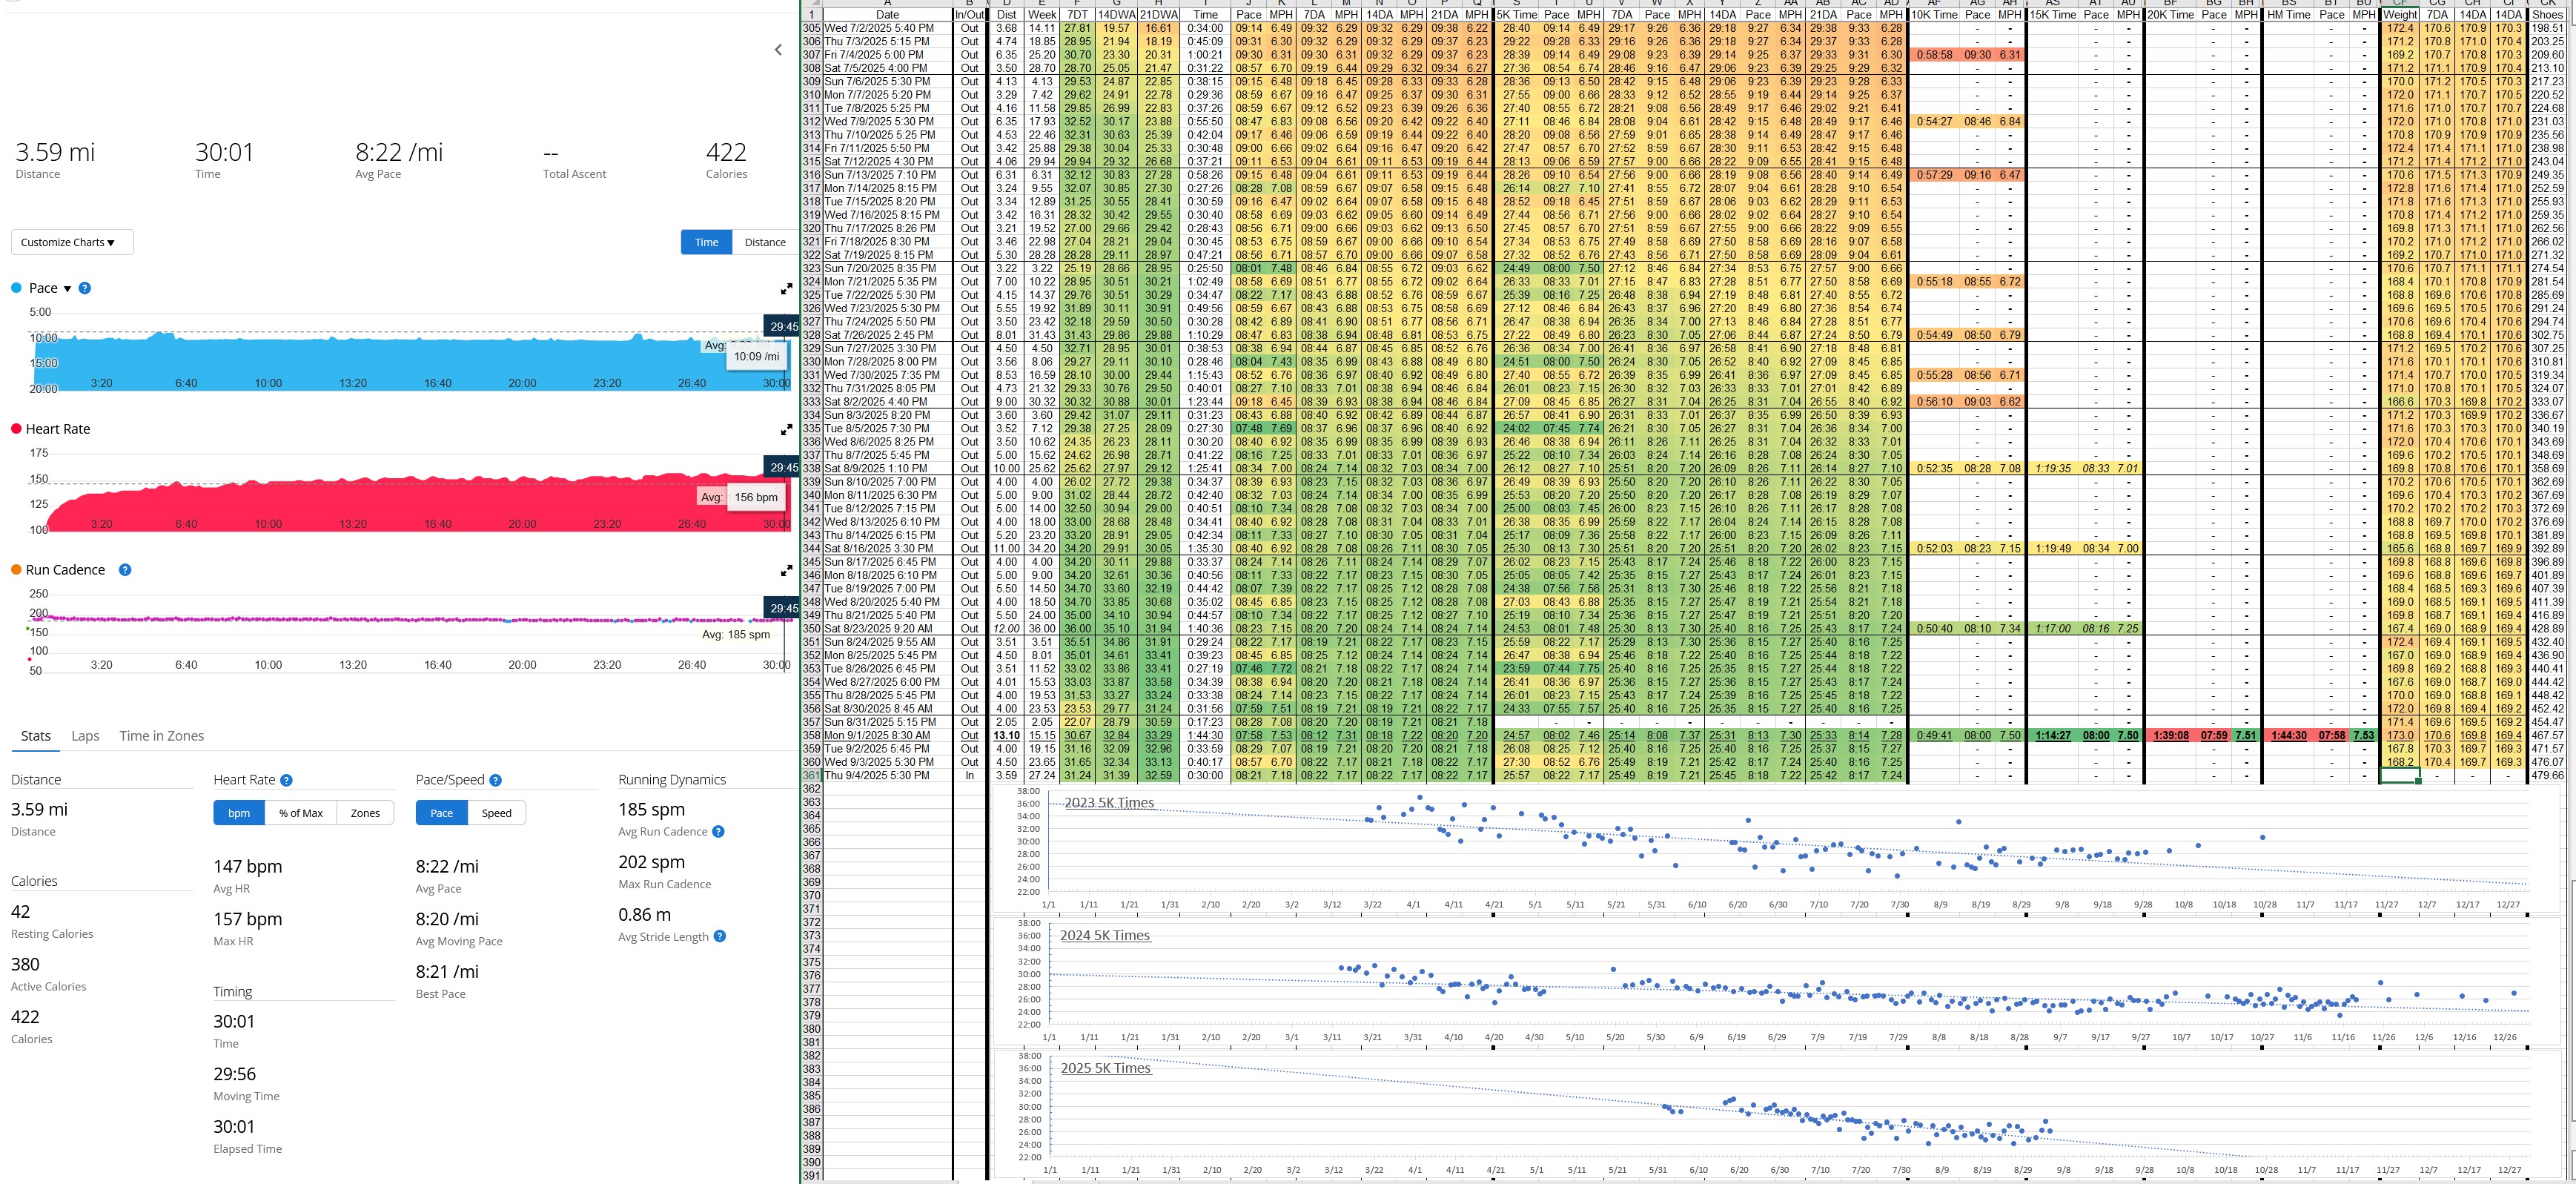Expand the Pace chart to fullscreen
The width and height of the screenshot is (2576, 1184).
point(786,289)
